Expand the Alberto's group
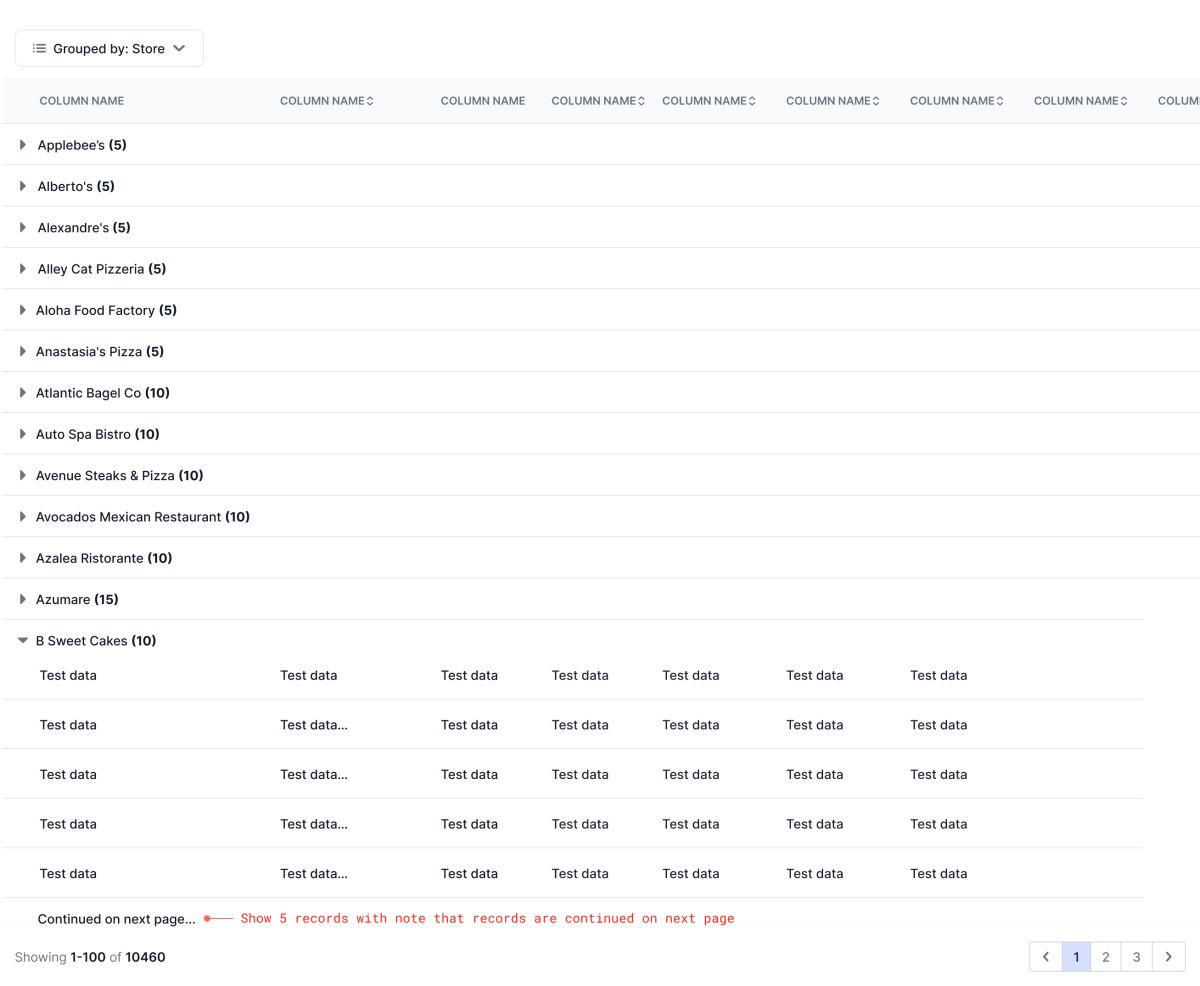Screen dimensions: 1200x986 tap(22, 186)
